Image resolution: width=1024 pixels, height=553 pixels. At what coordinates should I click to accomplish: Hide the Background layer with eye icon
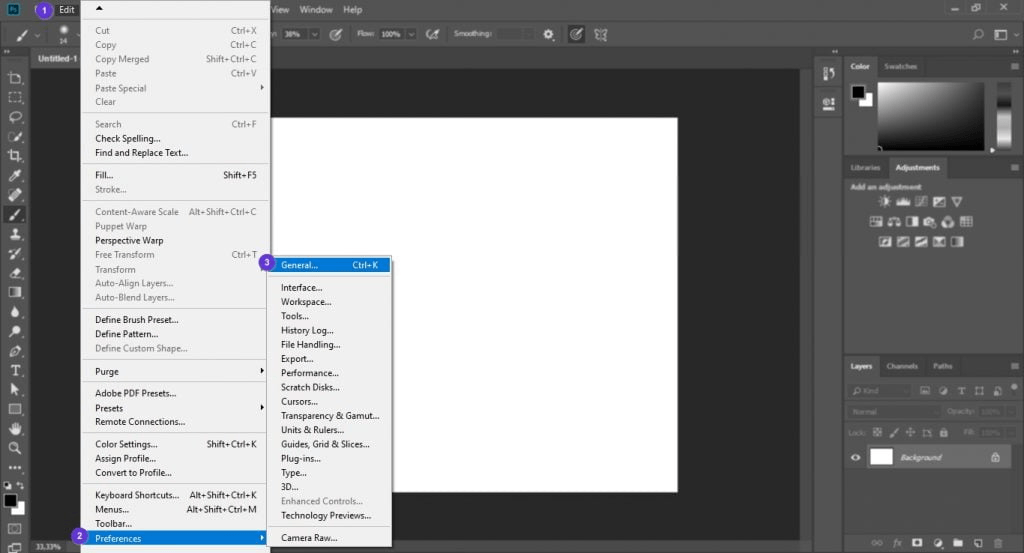[855, 458]
